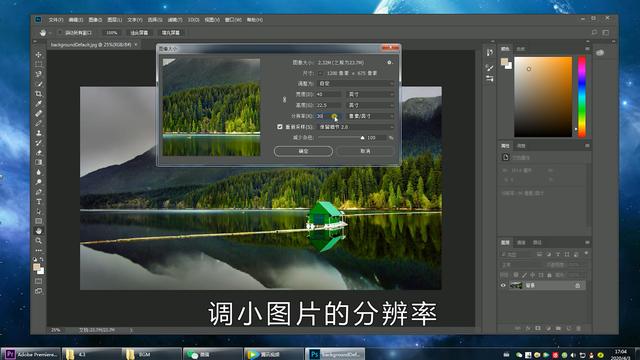Select the Pen tool

(x=39, y=191)
